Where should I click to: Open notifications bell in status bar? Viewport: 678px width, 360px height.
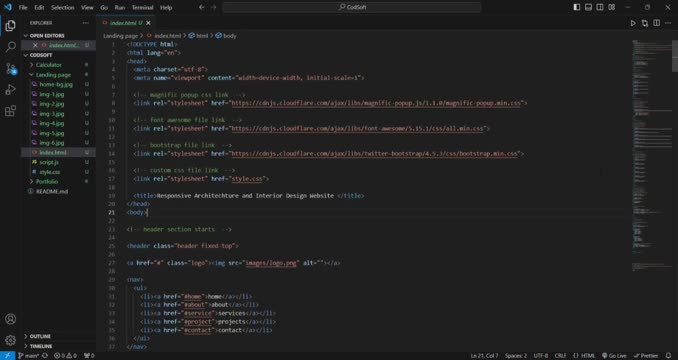[x=668, y=356]
